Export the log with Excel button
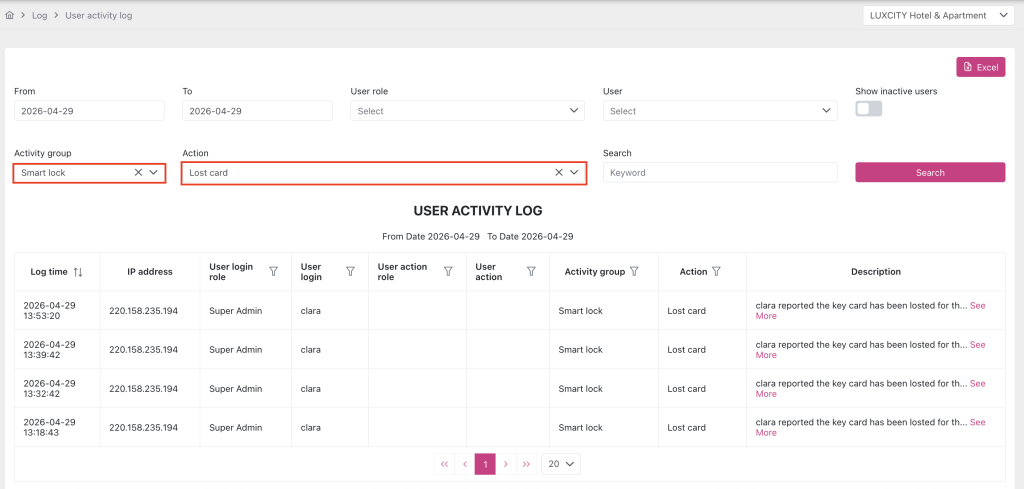 point(980,67)
